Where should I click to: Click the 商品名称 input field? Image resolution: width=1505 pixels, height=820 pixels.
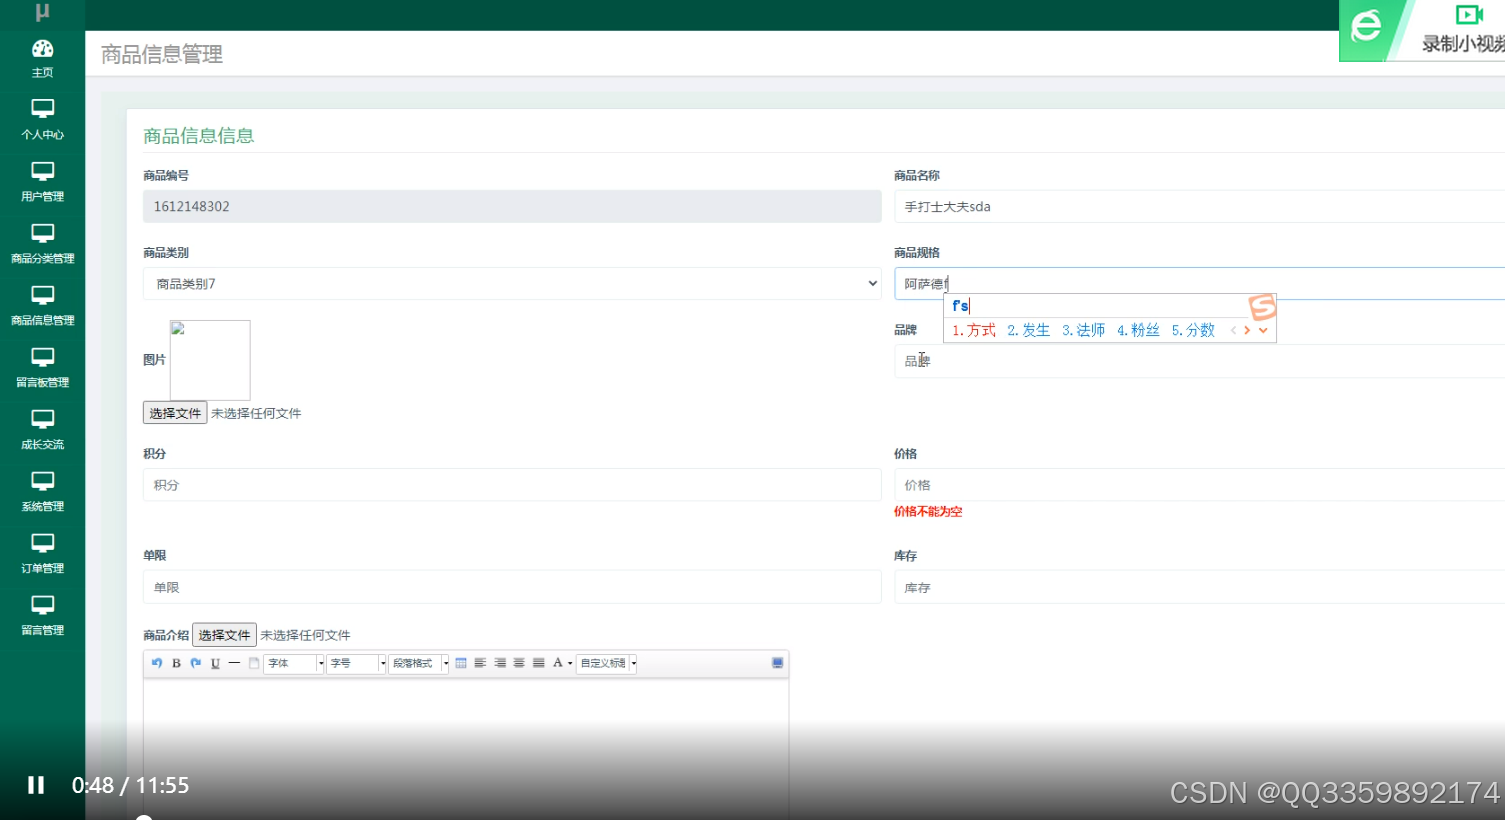pos(1199,206)
